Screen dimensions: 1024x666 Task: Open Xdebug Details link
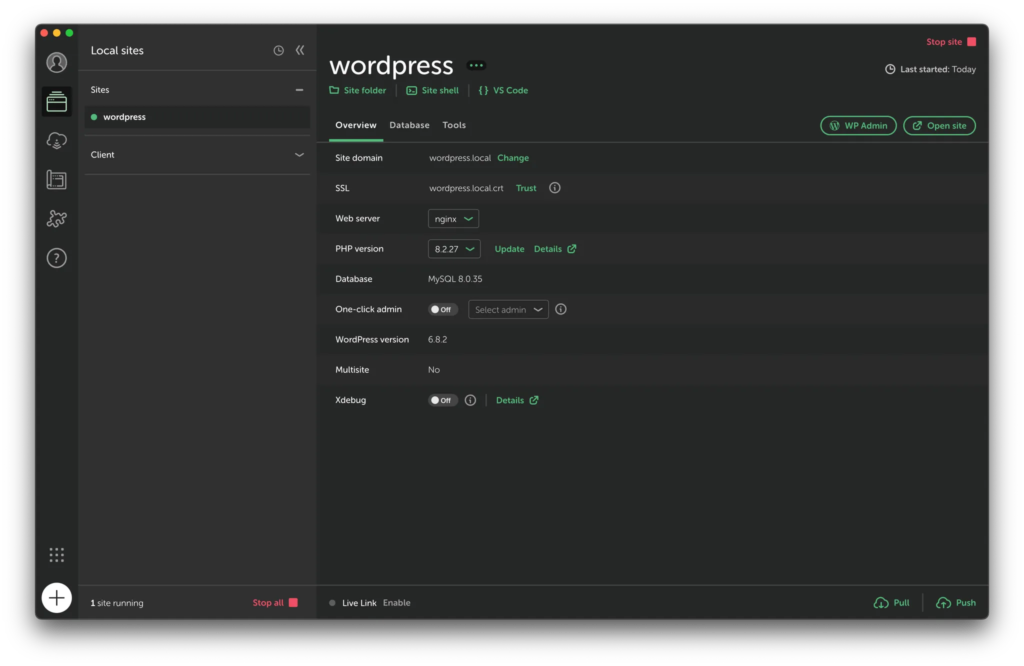pyautogui.click(x=517, y=400)
